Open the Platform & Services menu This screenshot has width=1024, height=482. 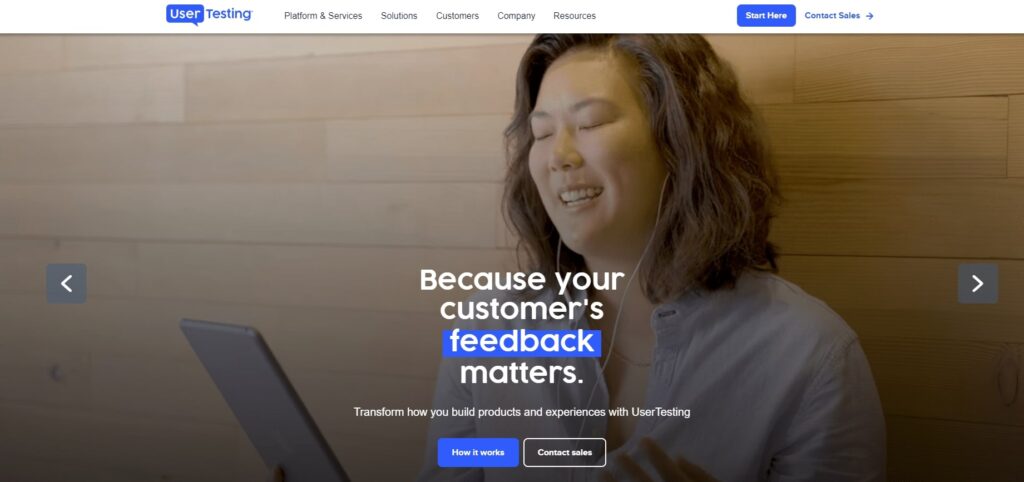(323, 16)
